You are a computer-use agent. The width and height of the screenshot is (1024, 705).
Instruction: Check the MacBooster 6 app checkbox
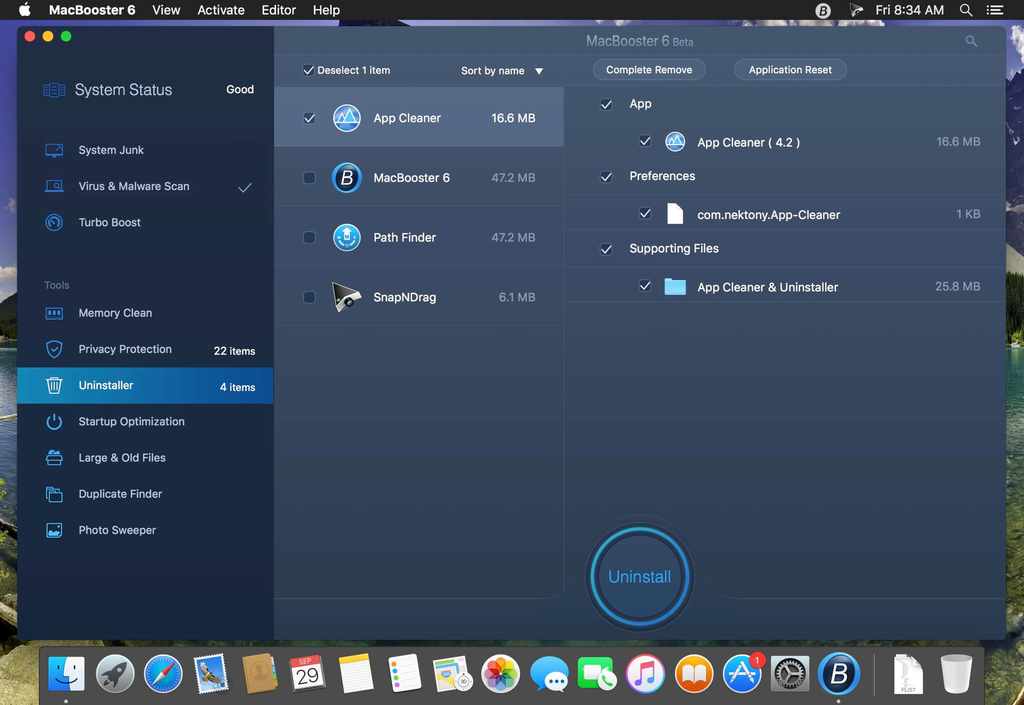tap(309, 178)
